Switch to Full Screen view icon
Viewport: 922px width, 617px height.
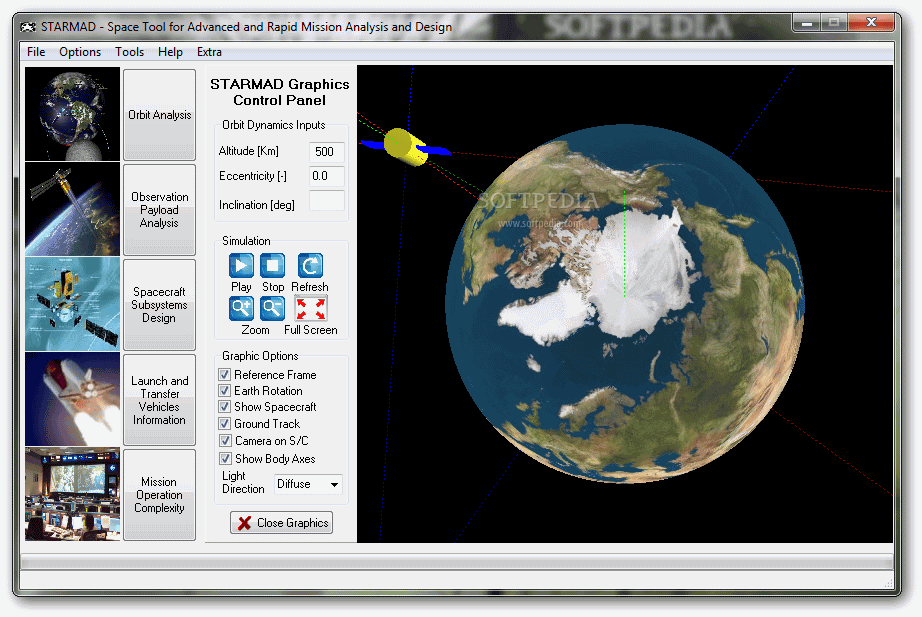pyautogui.click(x=310, y=308)
